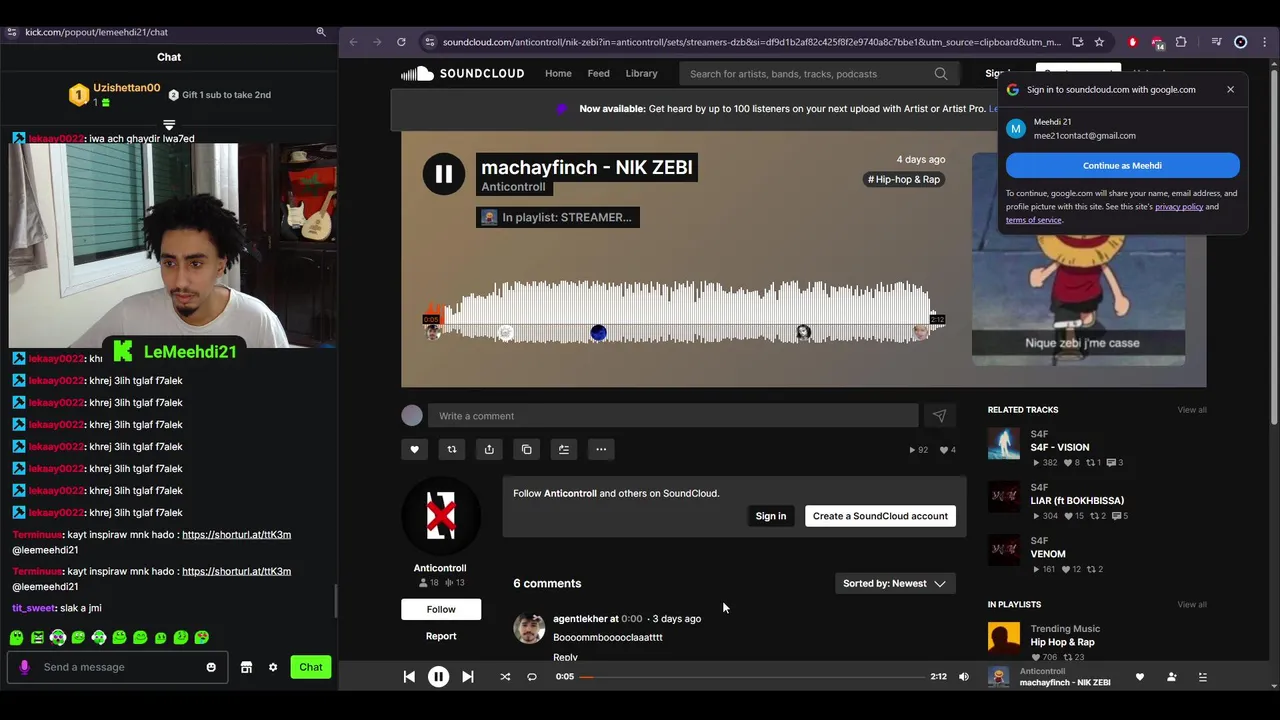Open related track LIAR (ft BOKHBISSA)
The width and height of the screenshot is (1280, 720).
pyautogui.click(x=1077, y=501)
